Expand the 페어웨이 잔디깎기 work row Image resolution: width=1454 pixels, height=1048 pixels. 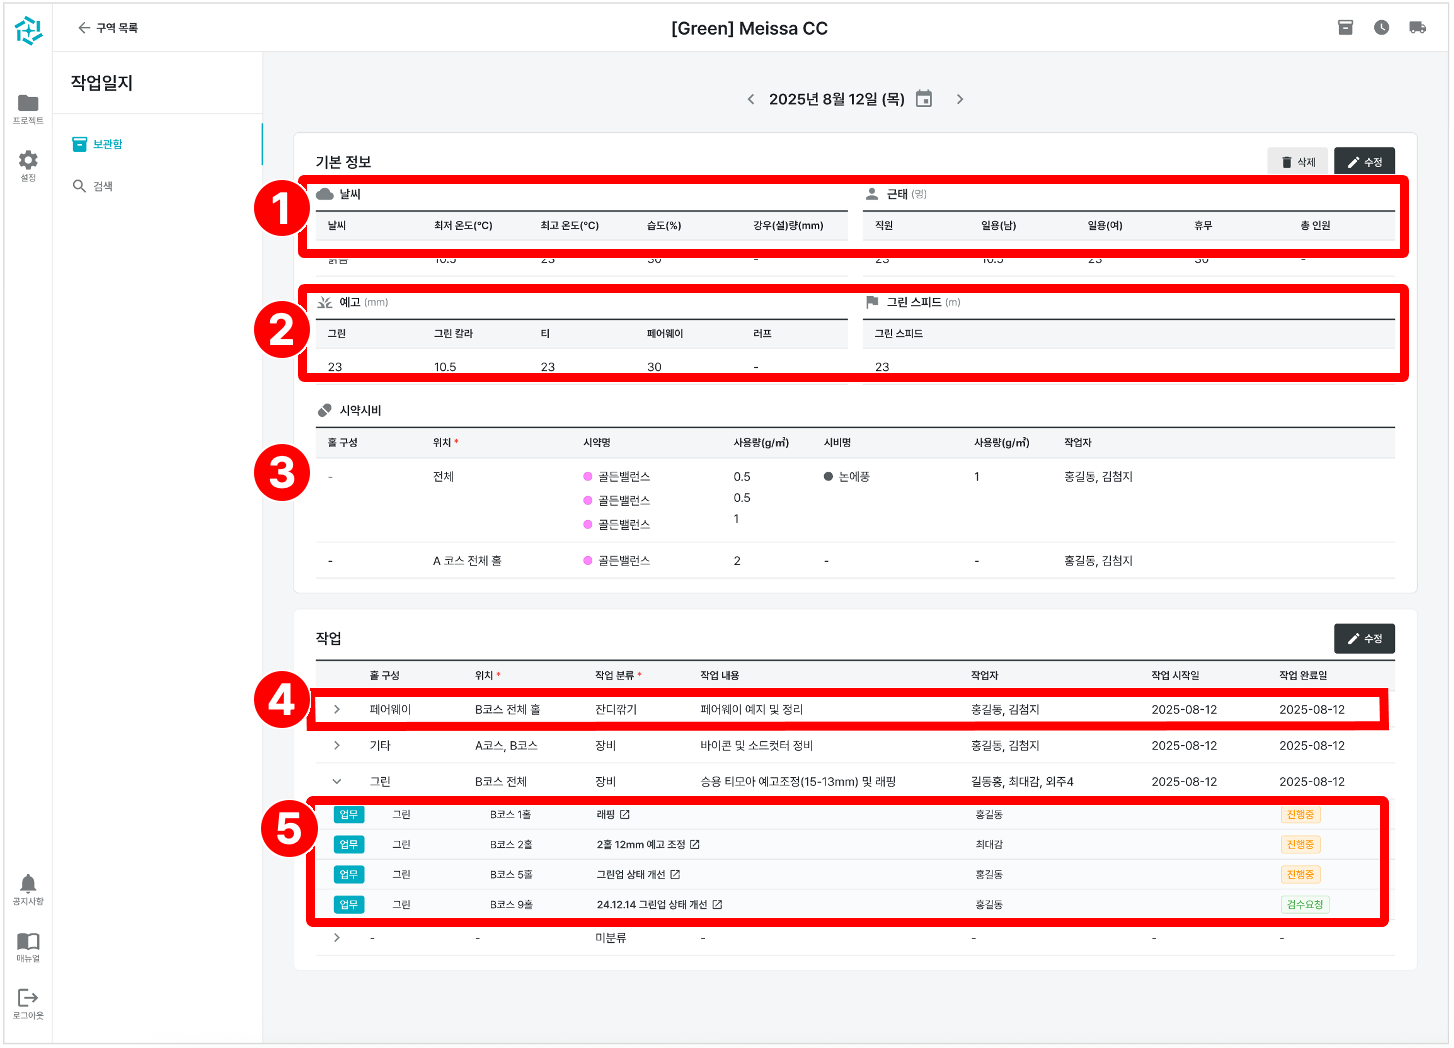337,710
